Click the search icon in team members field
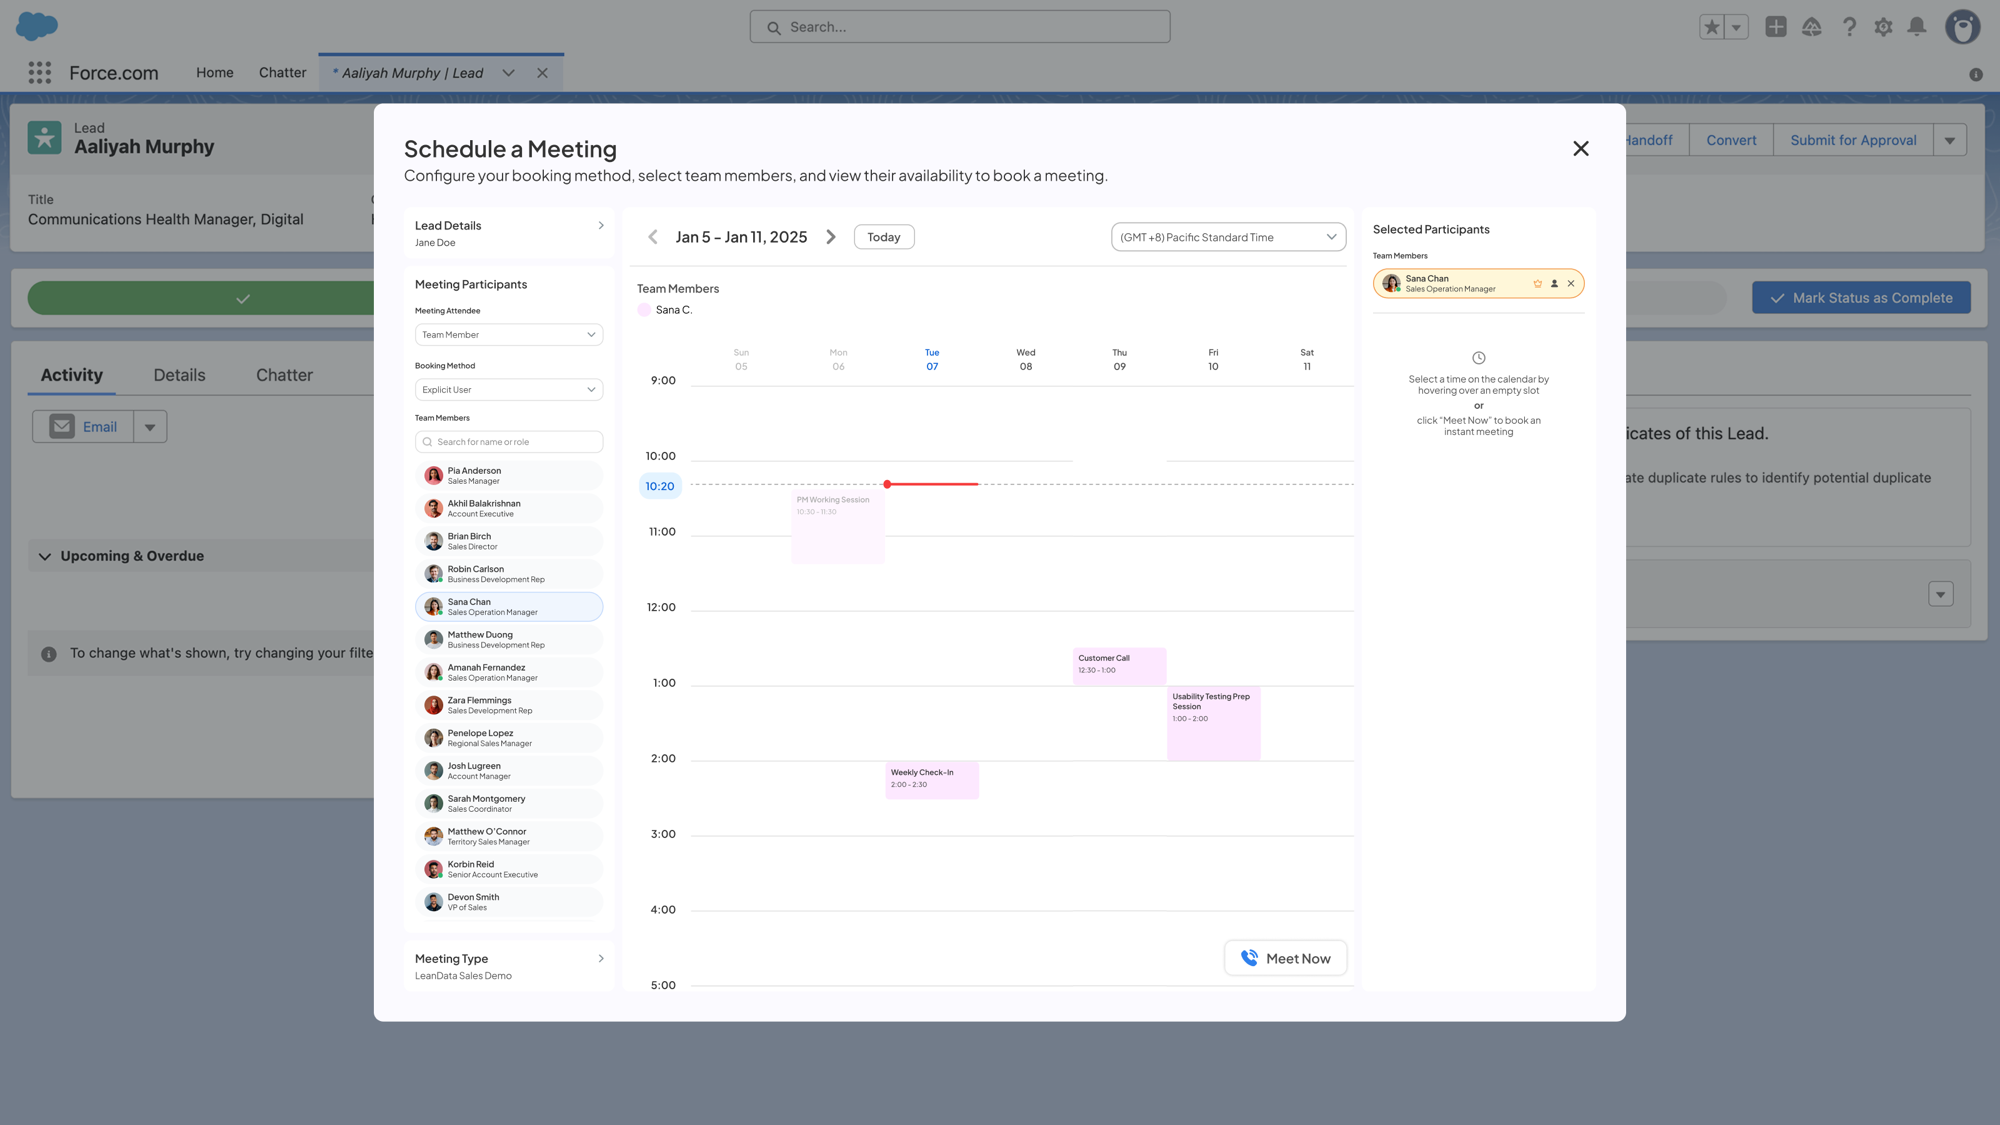The height and width of the screenshot is (1125, 2000). [x=428, y=442]
